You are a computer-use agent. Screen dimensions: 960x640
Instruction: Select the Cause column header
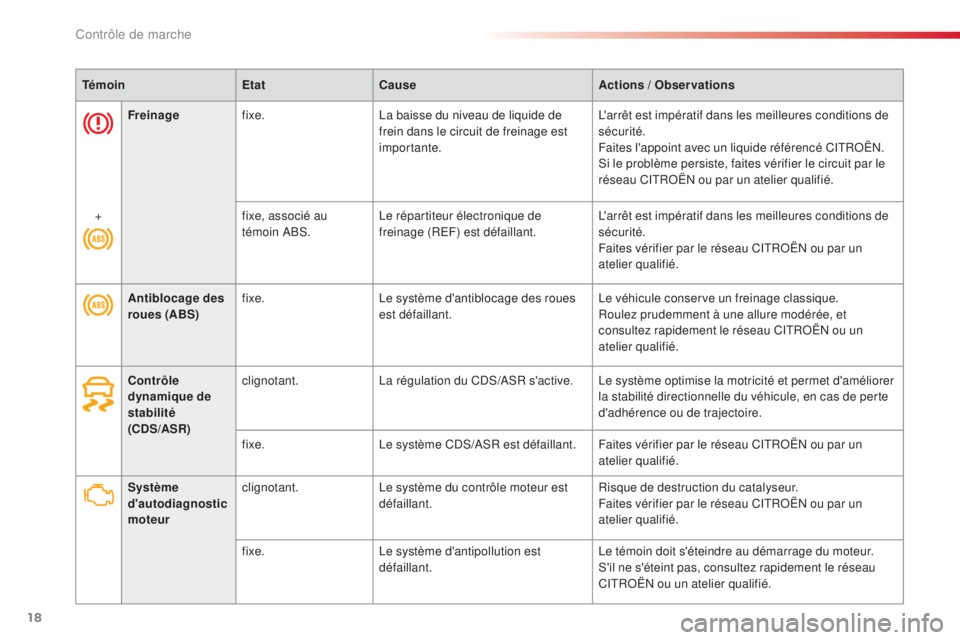pyautogui.click(x=397, y=85)
